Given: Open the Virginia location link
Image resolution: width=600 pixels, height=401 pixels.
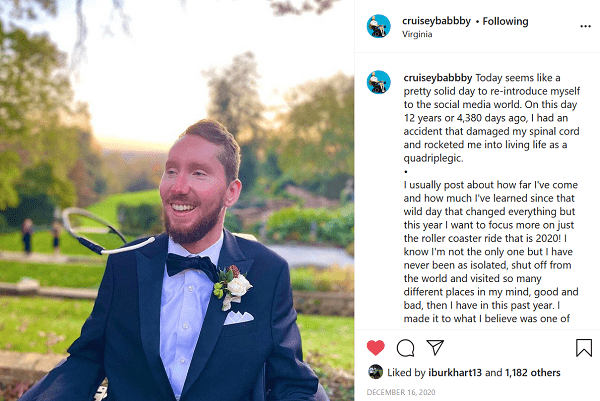Looking at the screenshot, I should pyautogui.click(x=417, y=34).
